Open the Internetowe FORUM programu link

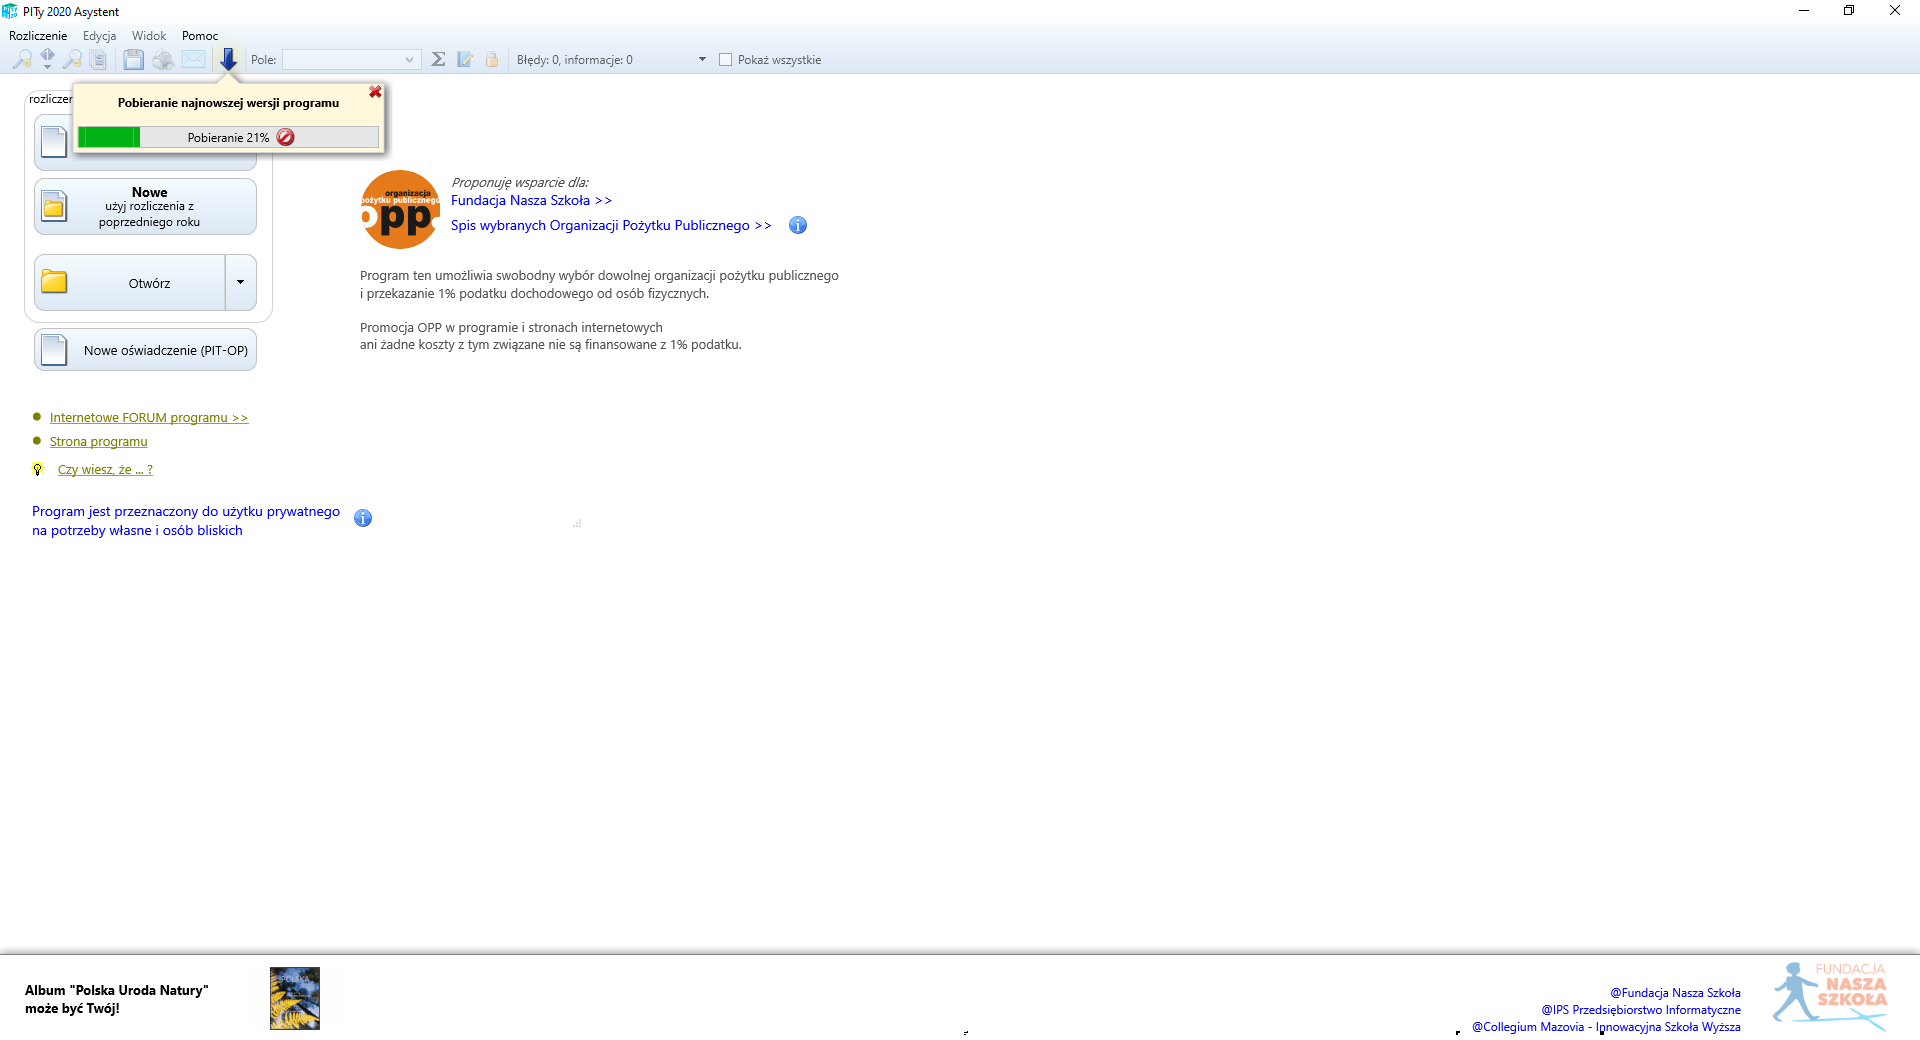coord(148,418)
